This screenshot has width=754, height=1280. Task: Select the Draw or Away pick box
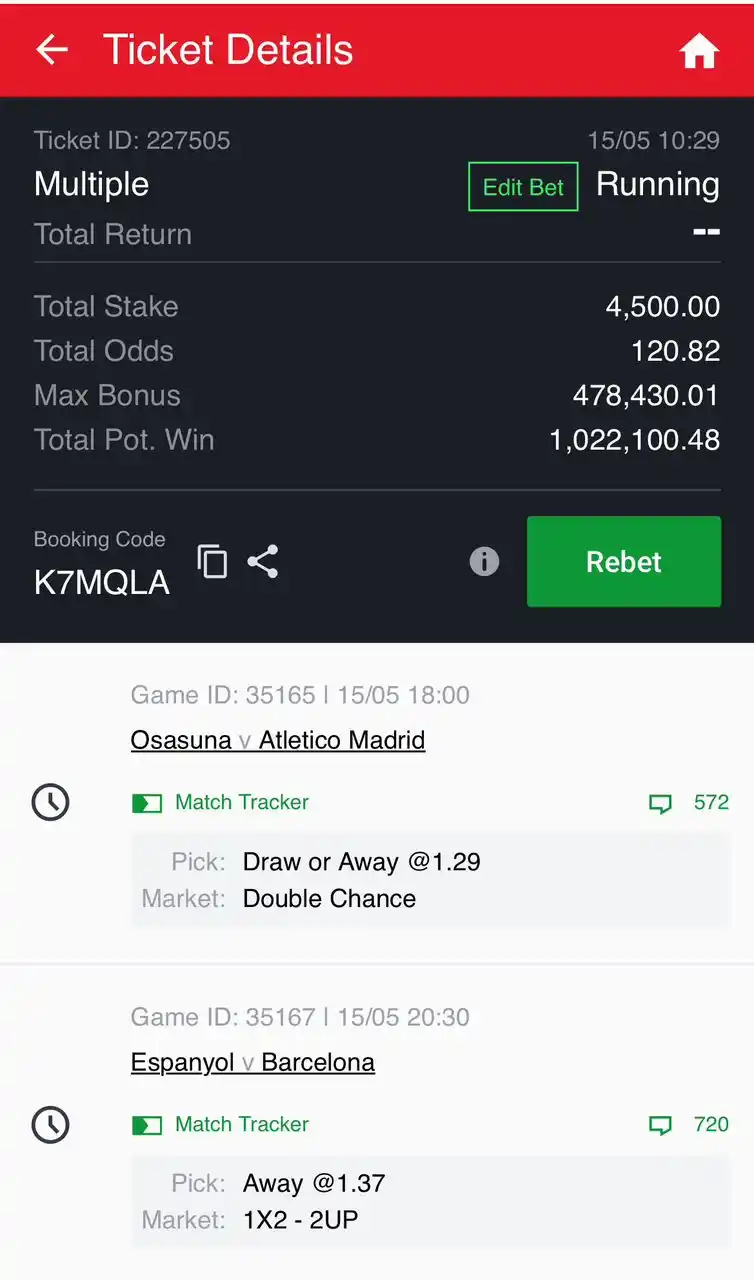pos(431,880)
